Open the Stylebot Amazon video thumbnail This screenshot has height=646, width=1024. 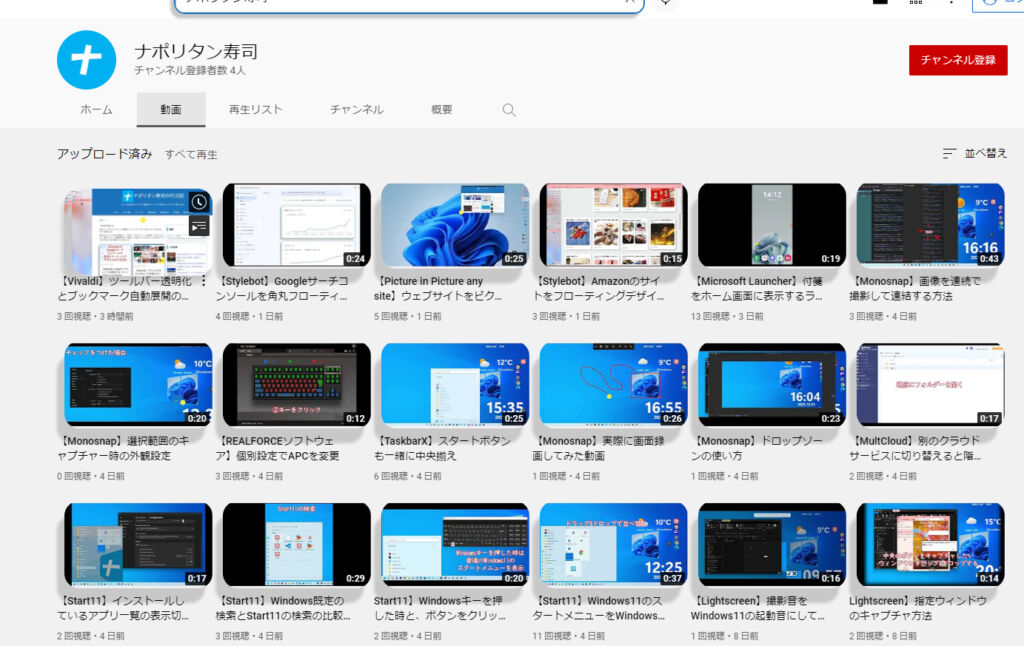pyautogui.click(x=613, y=225)
